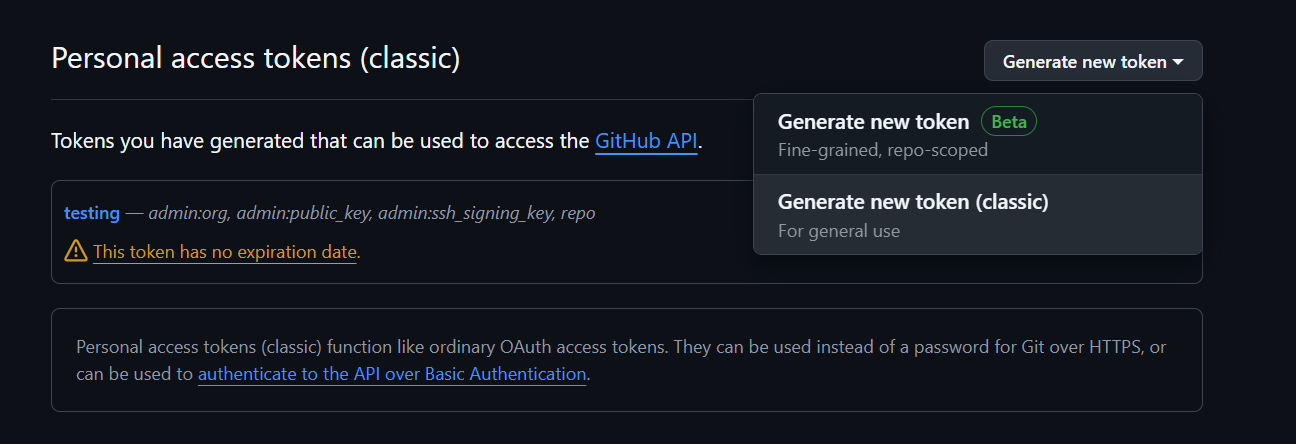Follow the Basic Authentication API link
The image size is (1296, 444).
point(392,374)
